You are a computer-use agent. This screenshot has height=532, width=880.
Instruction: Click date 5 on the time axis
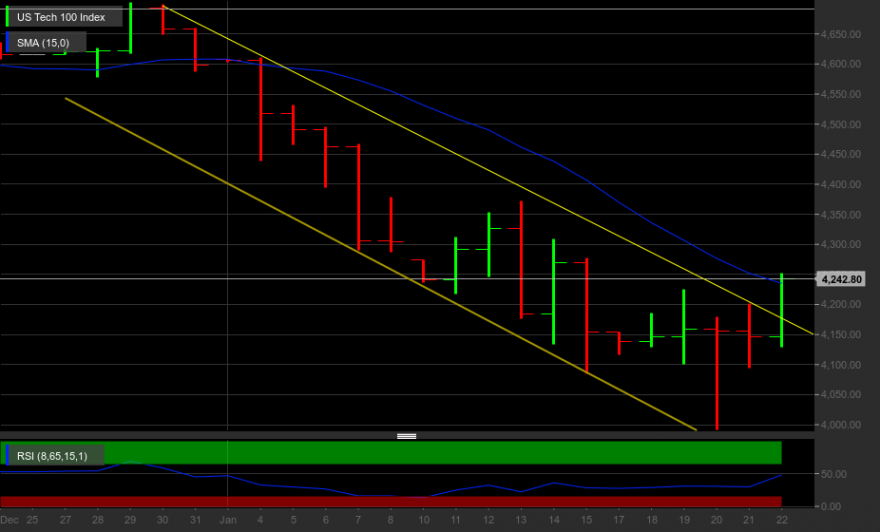[x=293, y=520]
